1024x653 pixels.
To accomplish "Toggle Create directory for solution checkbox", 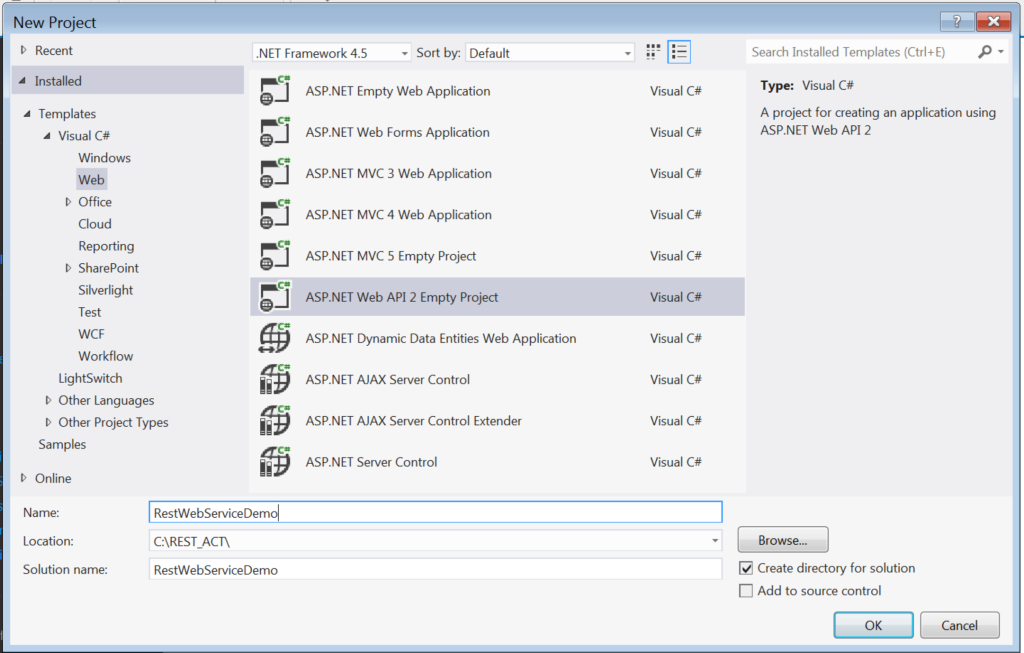I will (746, 568).
